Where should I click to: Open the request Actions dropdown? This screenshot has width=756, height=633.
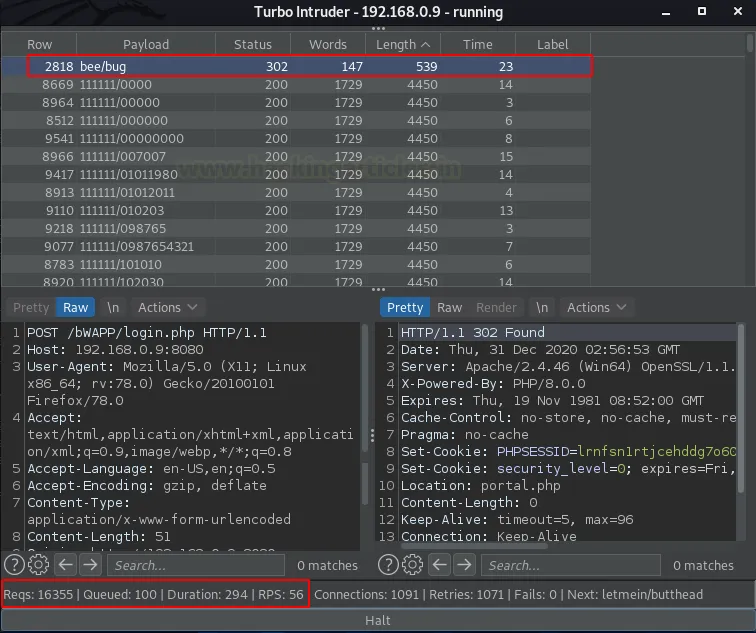[167, 308]
